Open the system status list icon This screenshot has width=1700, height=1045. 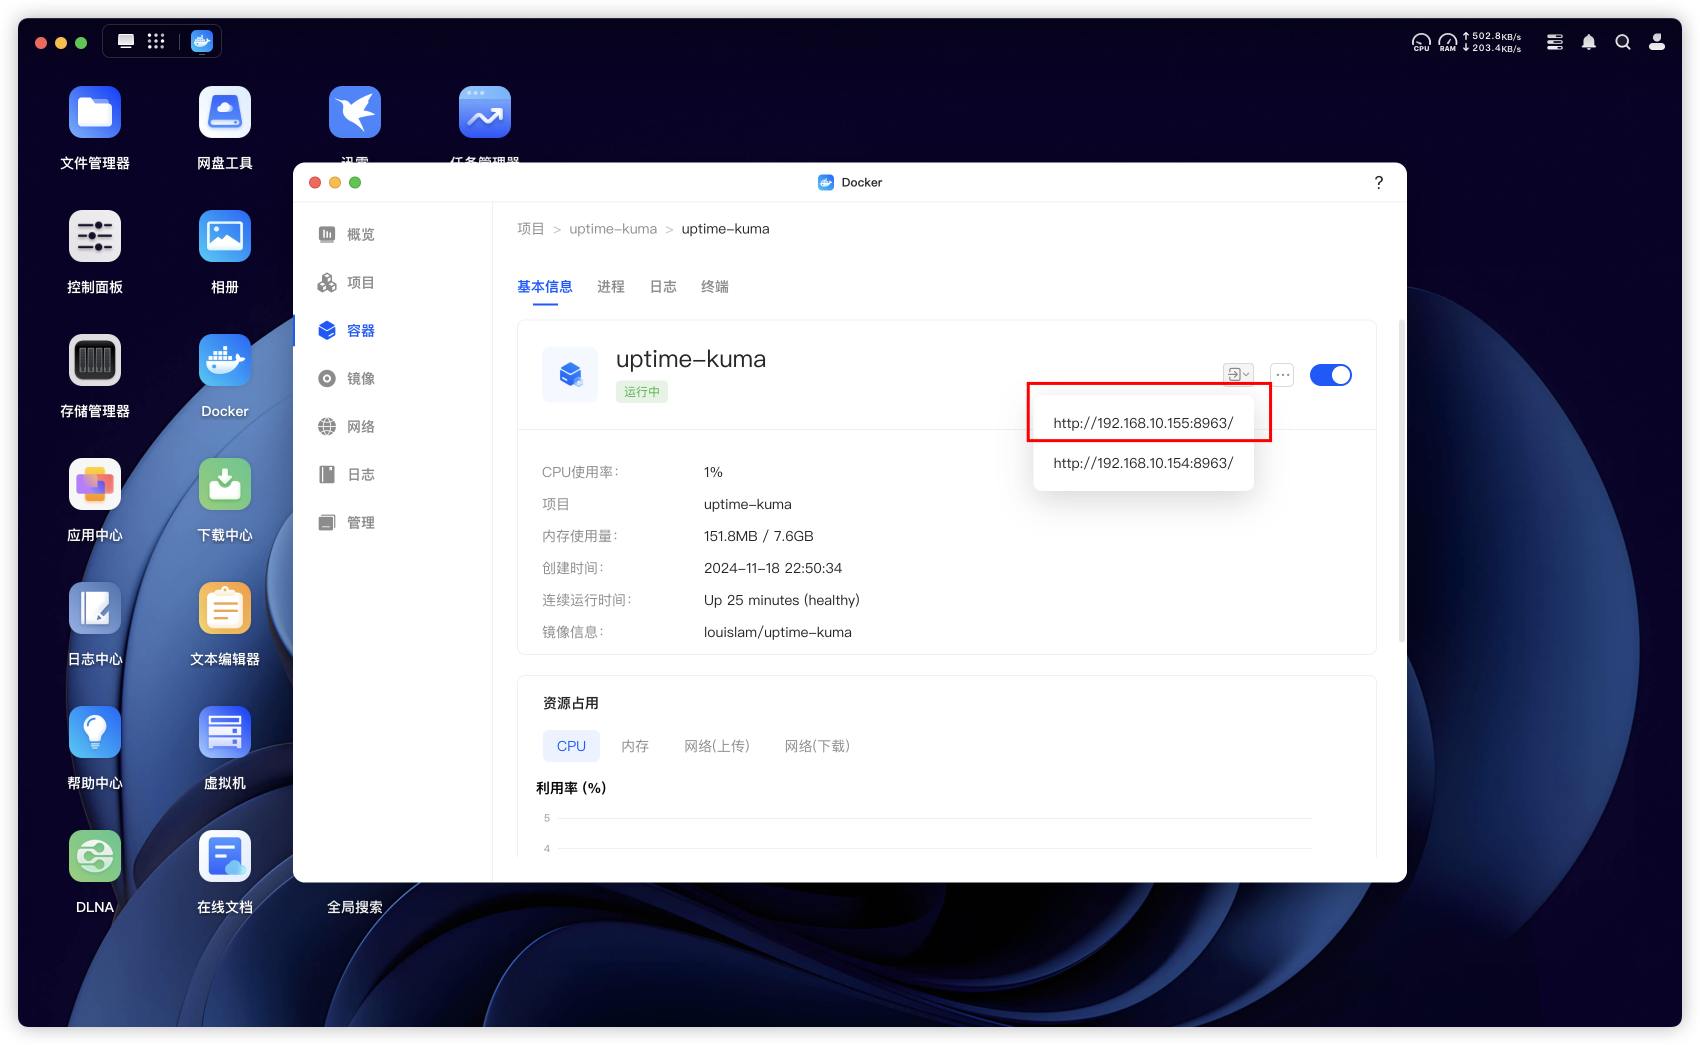tap(1555, 42)
